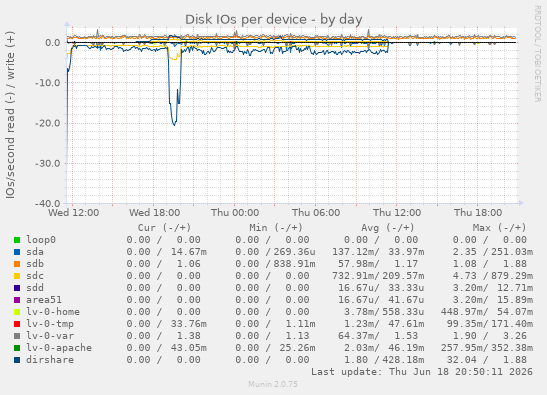
Task: Click the sda blue legend swatch
Action: [17, 252]
